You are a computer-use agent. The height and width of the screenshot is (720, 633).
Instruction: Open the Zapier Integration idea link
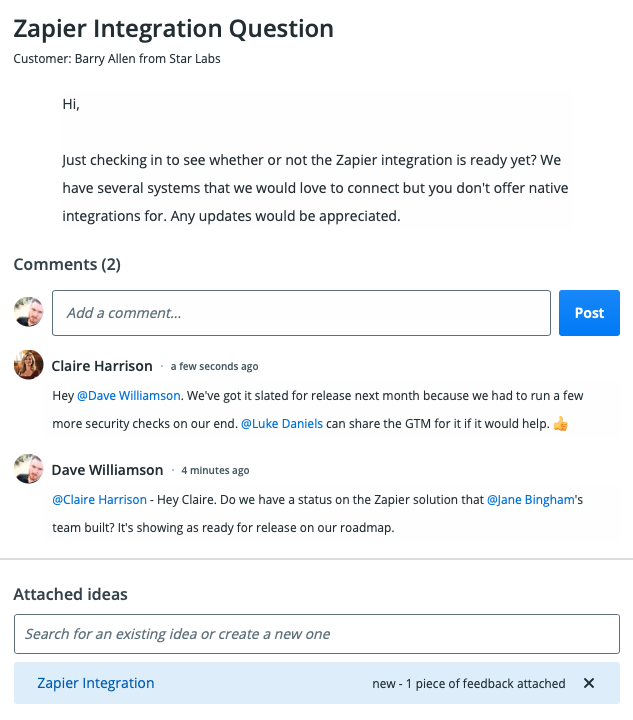pyautogui.click(x=96, y=683)
